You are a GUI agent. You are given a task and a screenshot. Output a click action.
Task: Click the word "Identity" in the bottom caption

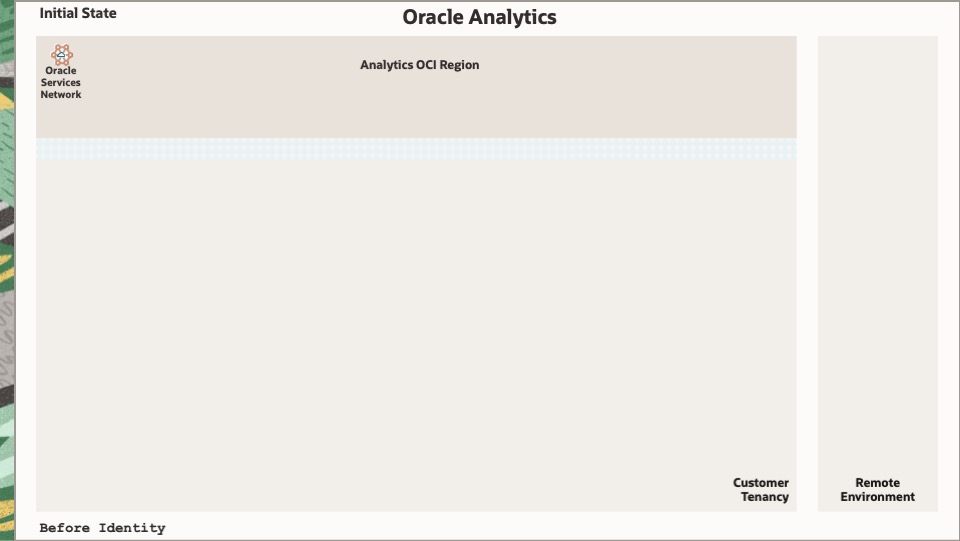pyautogui.click(x=132, y=528)
